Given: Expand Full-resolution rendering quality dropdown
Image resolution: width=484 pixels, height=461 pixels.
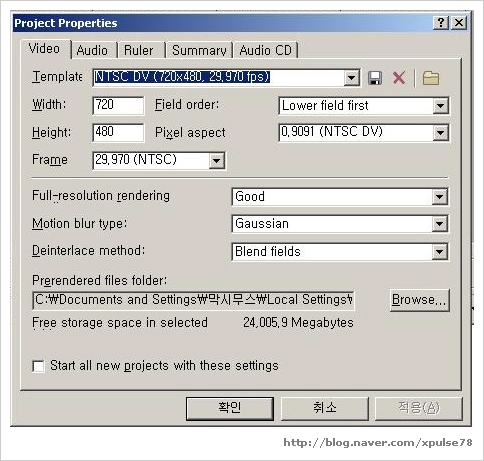Looking at the screenshot, I should pos(439,197).
